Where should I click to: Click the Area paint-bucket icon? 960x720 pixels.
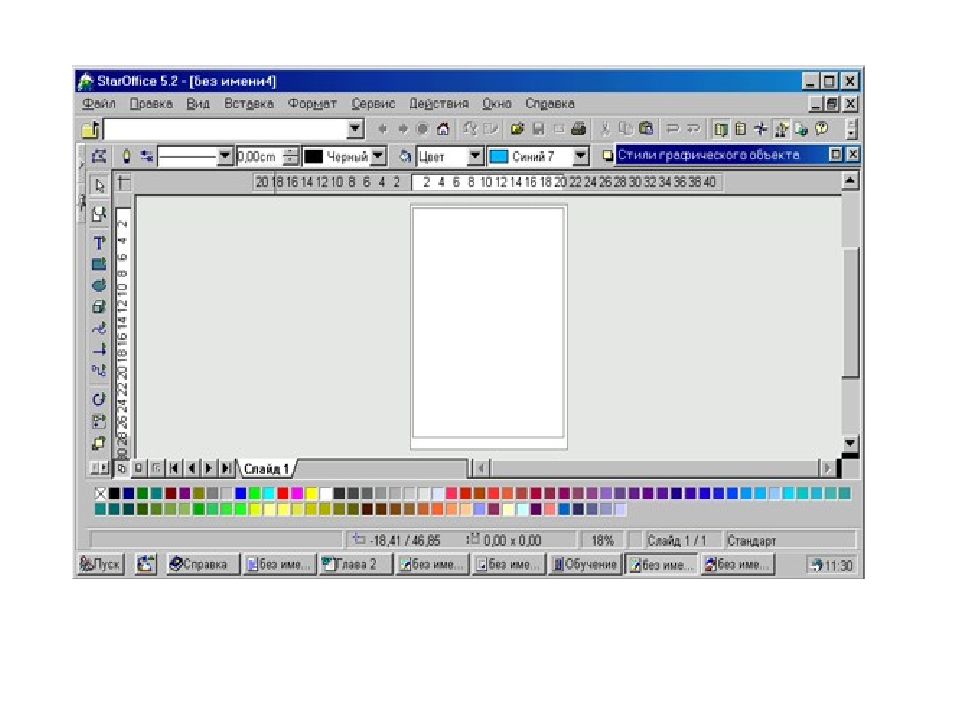(x=405, y=156)
